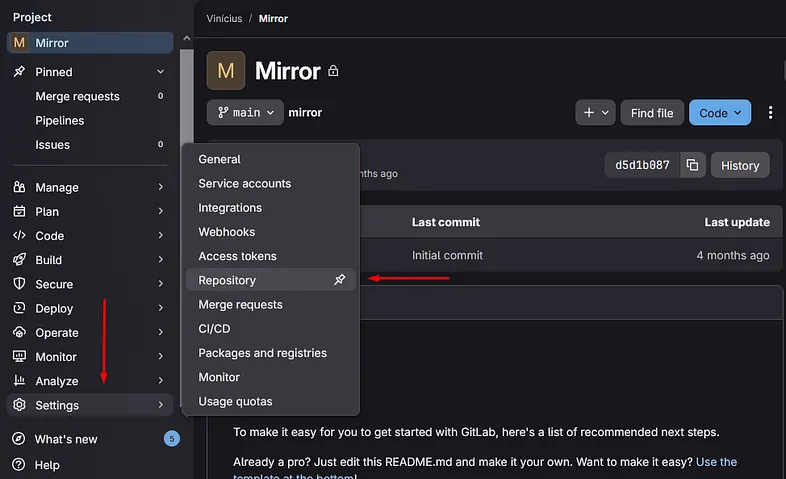Click the Mirror breadcrumb link
The image size is (786, 479).
click(273, 19)
